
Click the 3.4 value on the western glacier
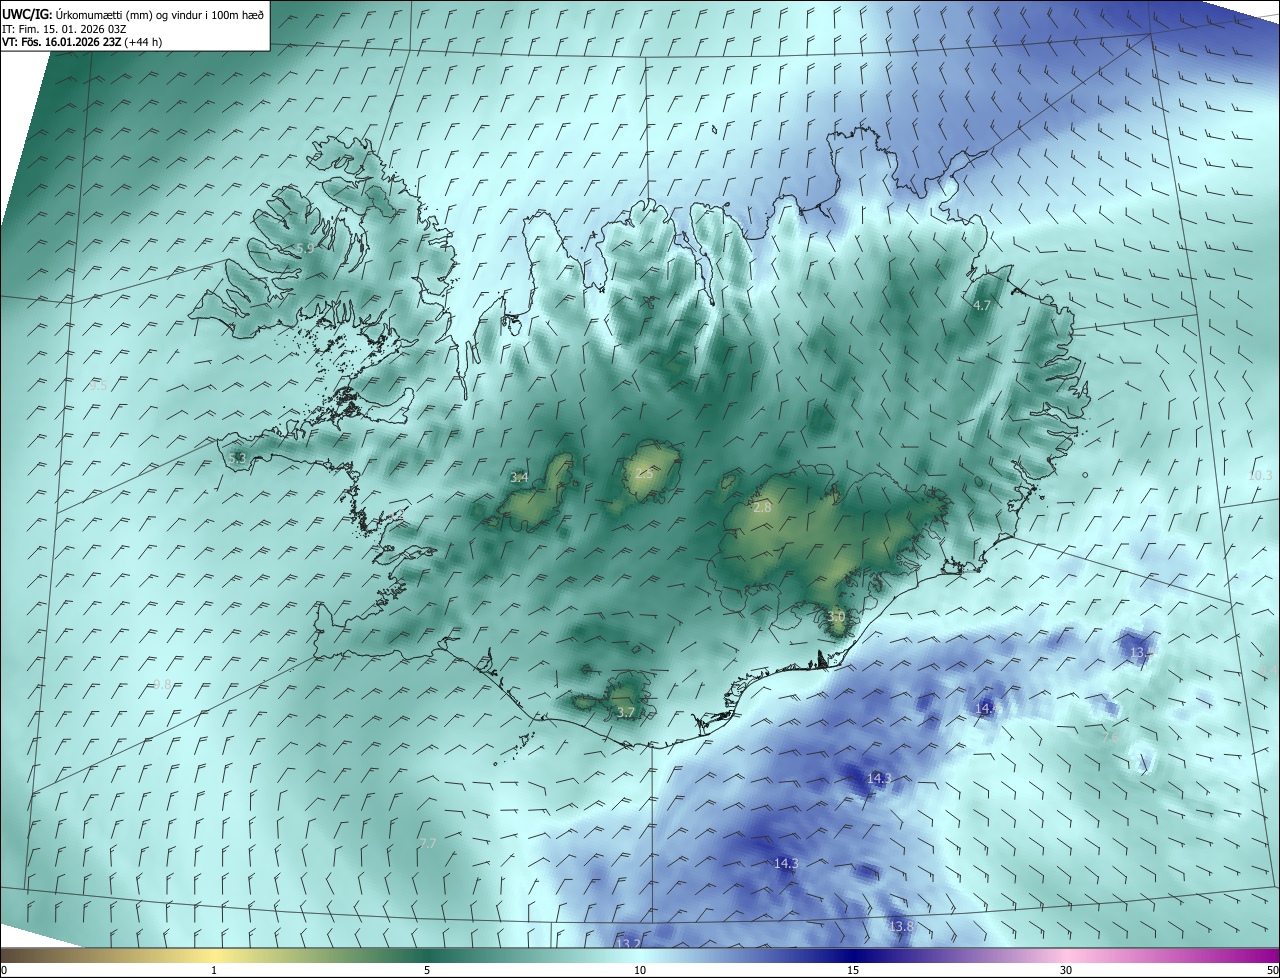tap(519, 477)
